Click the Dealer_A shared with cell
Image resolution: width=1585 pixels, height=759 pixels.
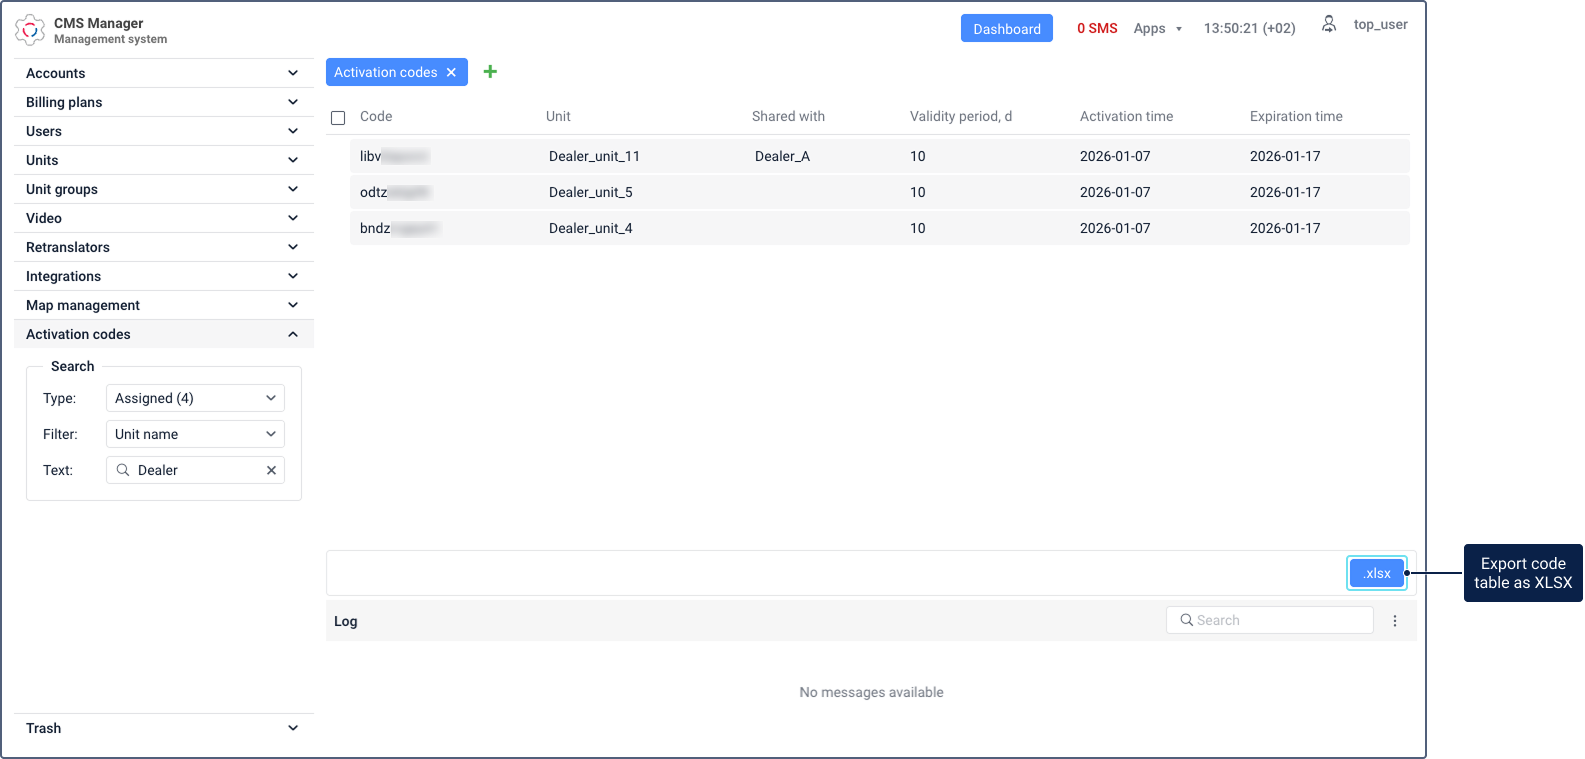782,156
